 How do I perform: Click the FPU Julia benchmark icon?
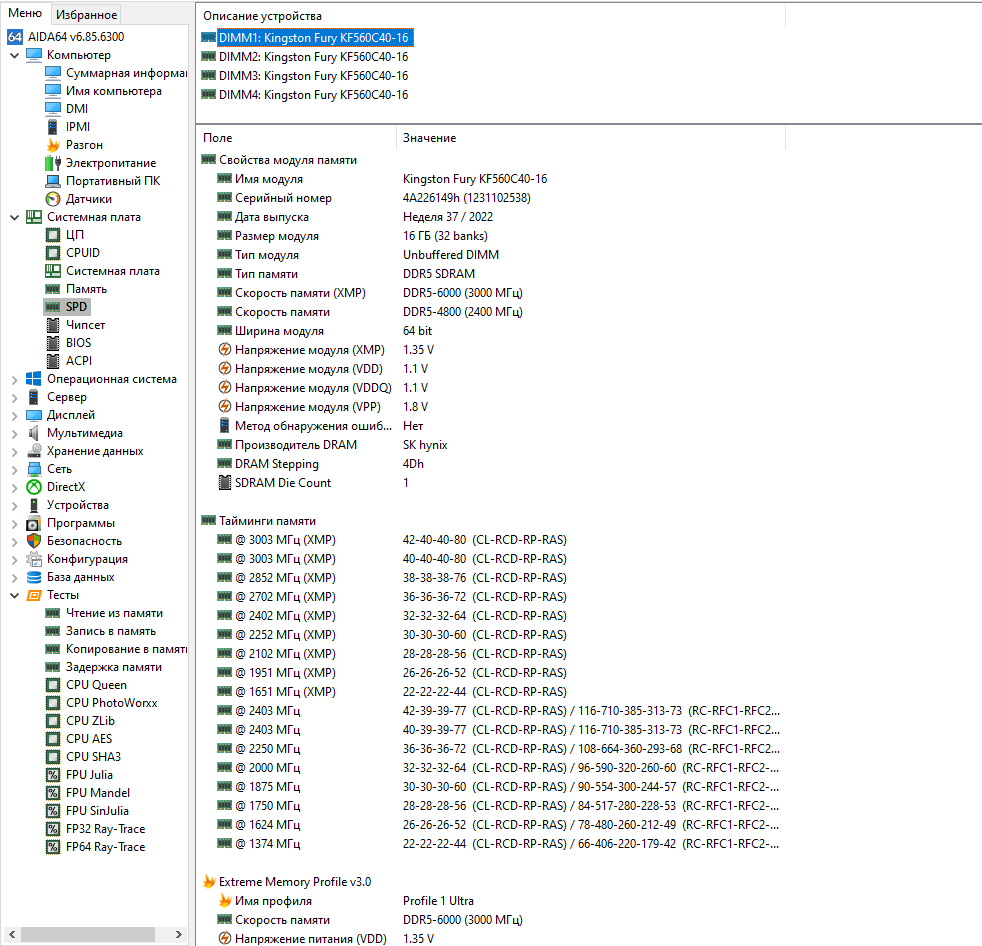click(x=53, y=775)
